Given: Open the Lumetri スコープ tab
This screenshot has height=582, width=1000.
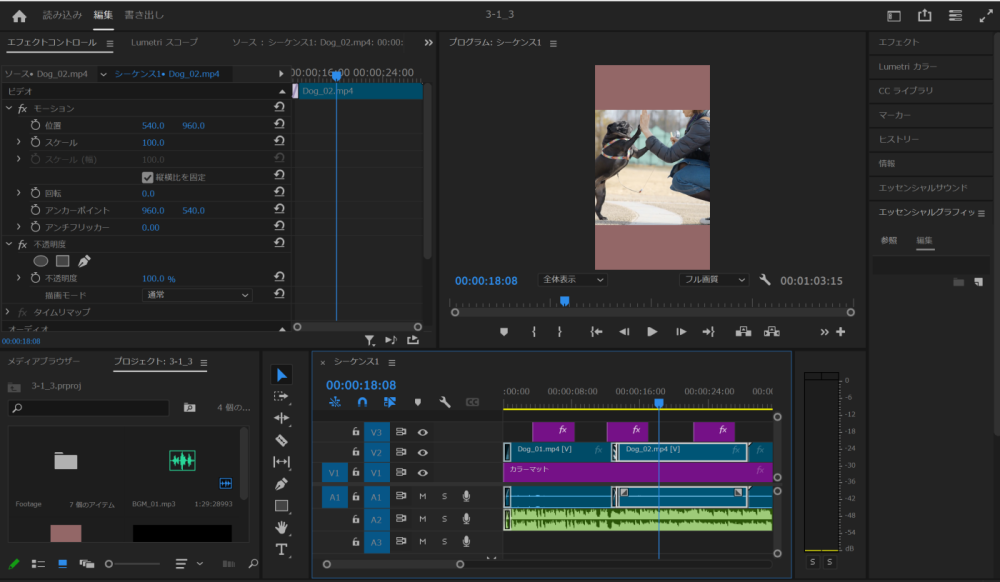Looking at the screenshot, I should 164,43.
